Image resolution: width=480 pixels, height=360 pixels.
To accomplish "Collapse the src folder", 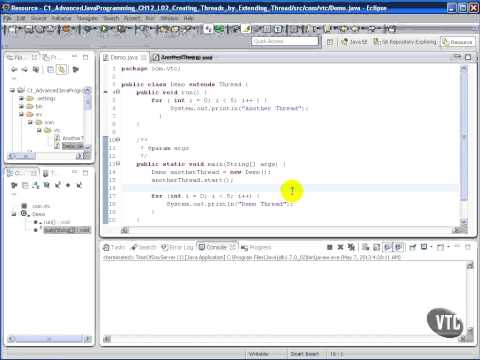I will coord(21,114).
